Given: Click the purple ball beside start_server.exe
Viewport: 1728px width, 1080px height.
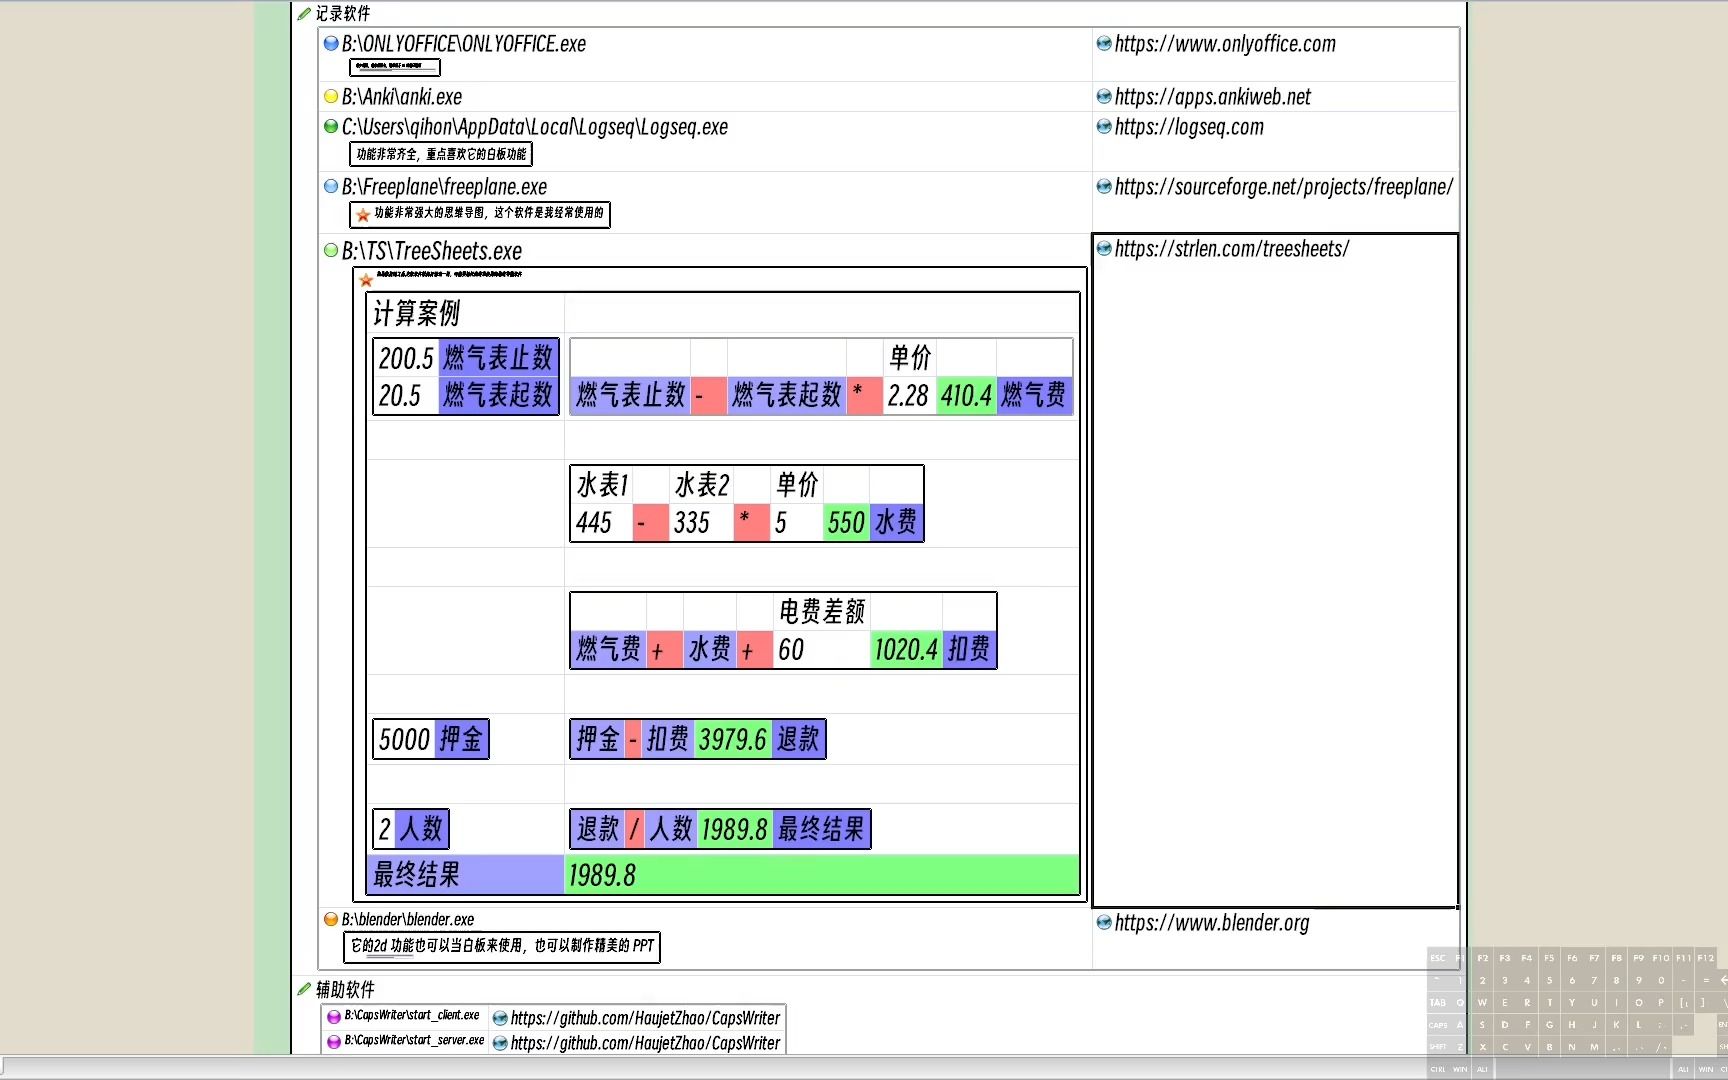Looking at the screenshot, I should pyautogui.click(x=334, y=1042).
